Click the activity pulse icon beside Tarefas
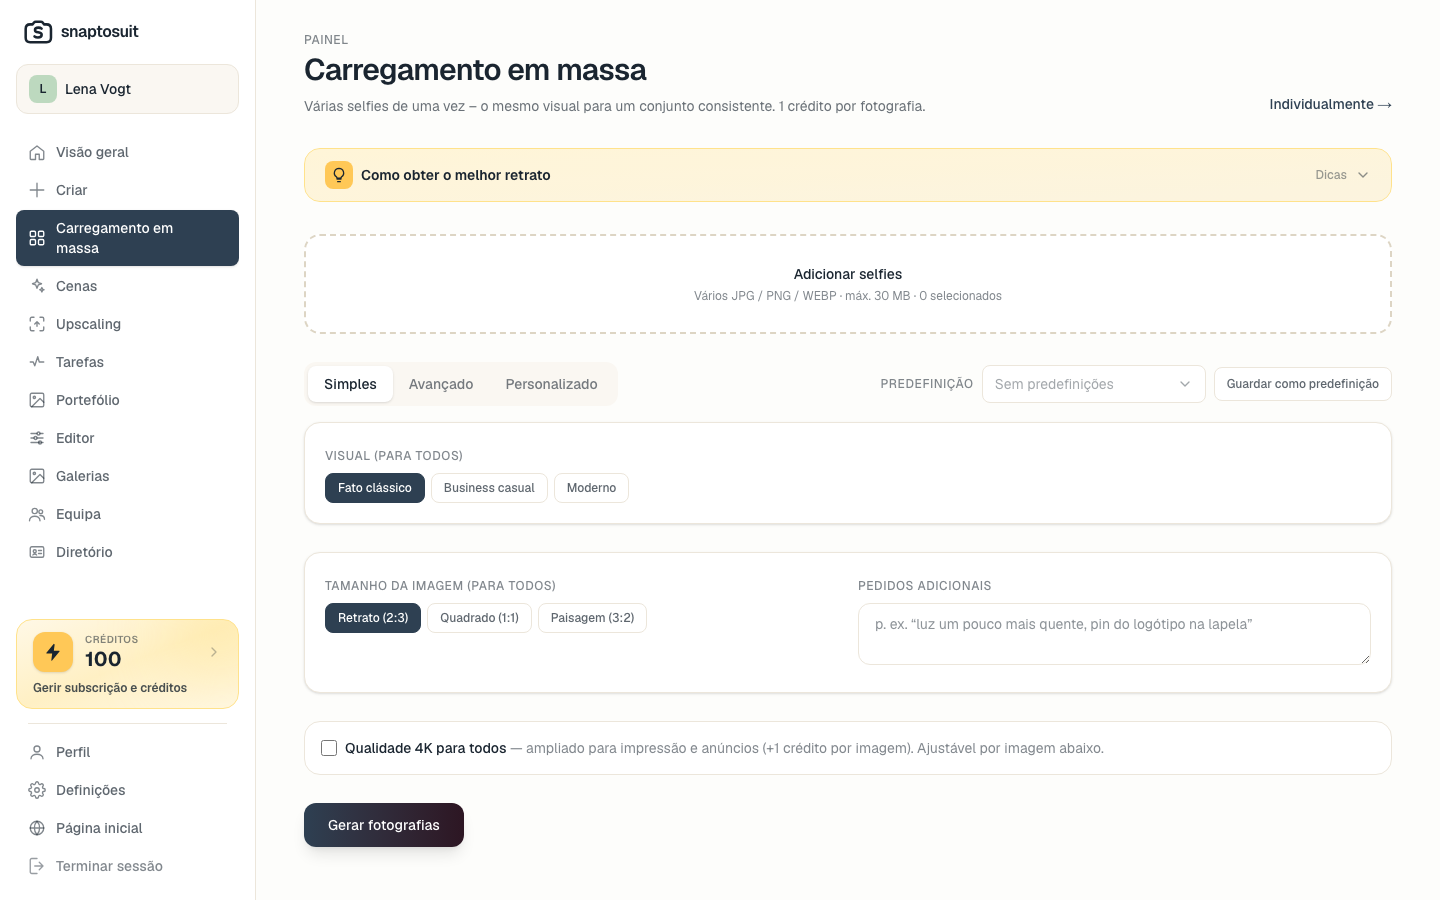The width and height of the screenshot is (1440, 900). (x=37, y=362)
